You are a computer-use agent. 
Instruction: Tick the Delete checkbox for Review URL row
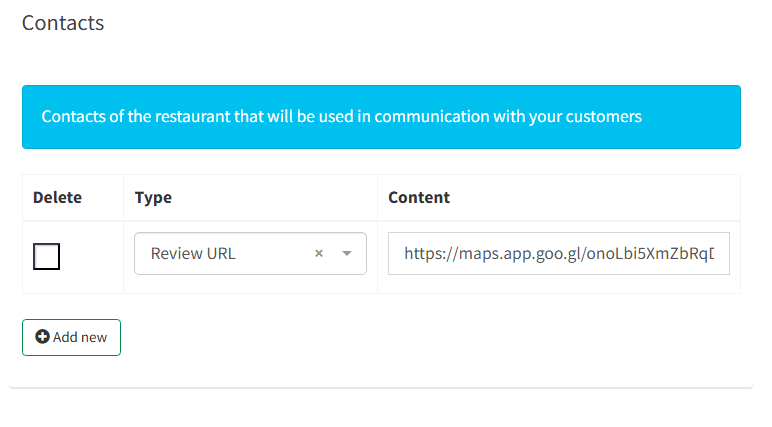46,257
